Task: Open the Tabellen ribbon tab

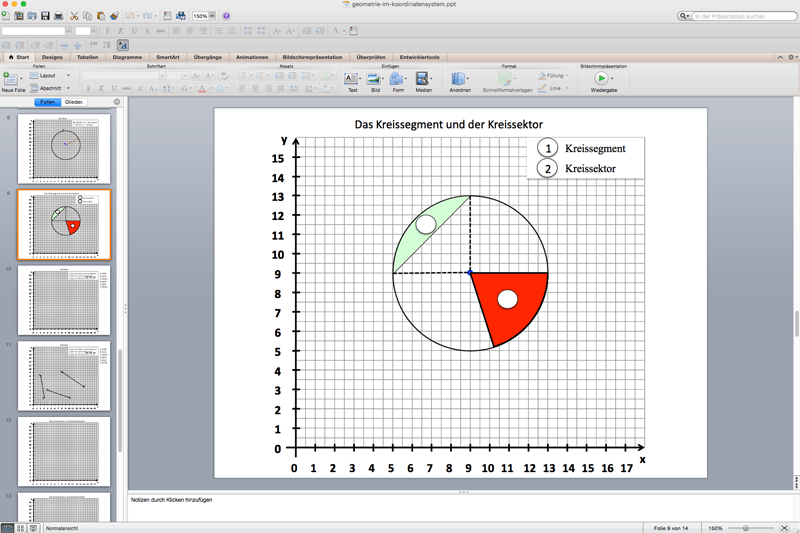Action: pyautogui.click(x=88, y=57)
